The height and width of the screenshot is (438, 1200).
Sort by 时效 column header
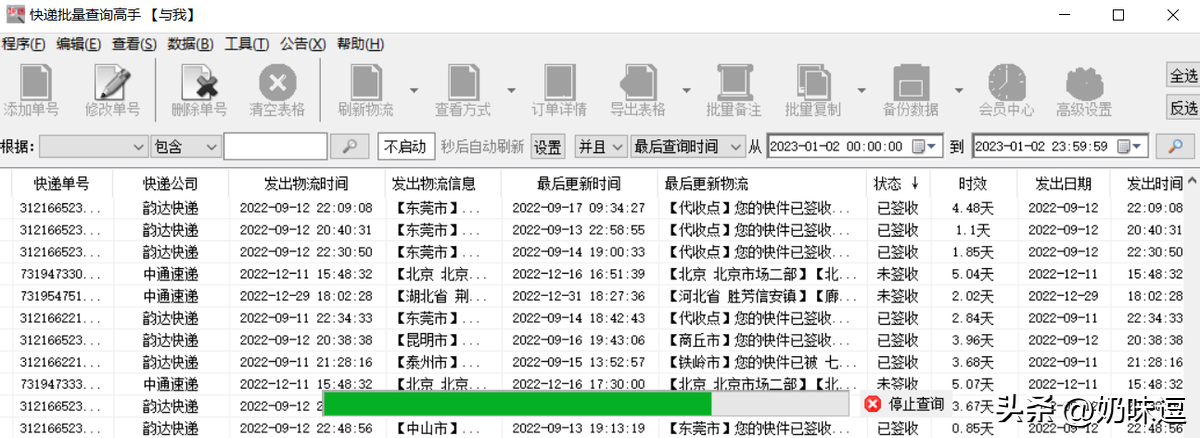(x=973, y=184)
